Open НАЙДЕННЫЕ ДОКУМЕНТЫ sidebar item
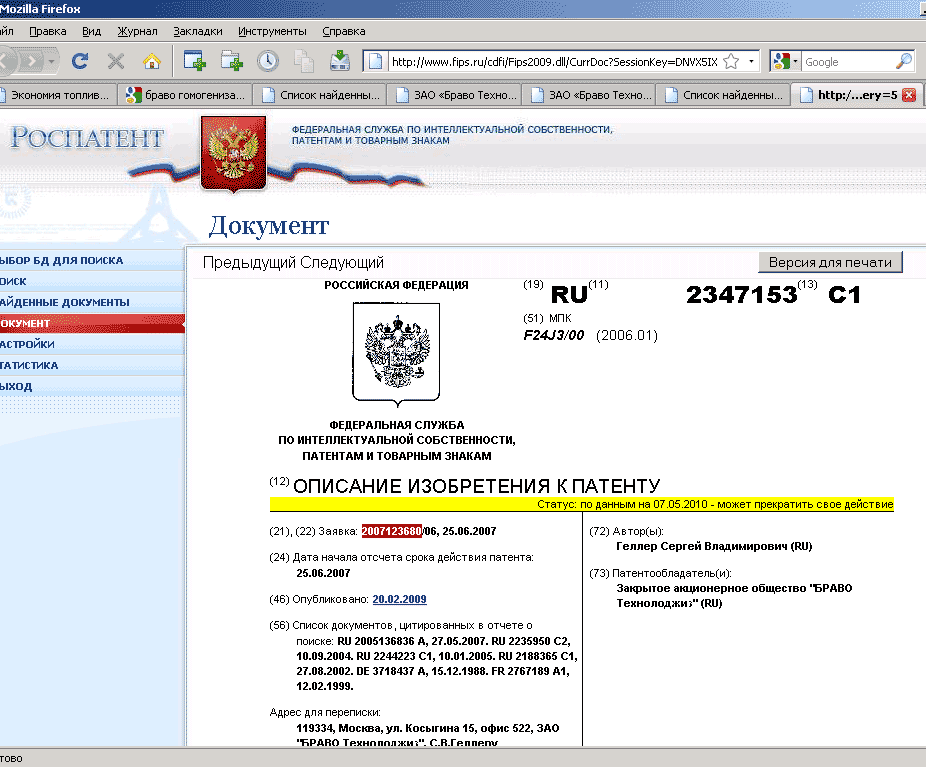The image size is (926, 768). 92,302
